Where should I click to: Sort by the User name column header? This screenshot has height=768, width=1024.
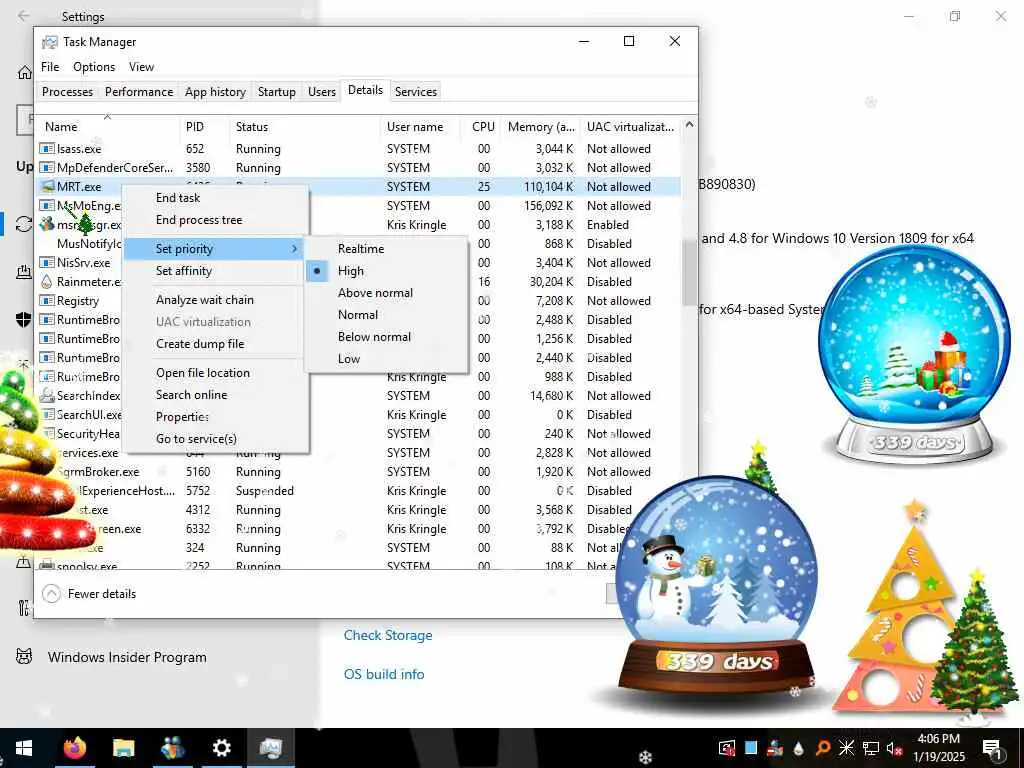click(421, 127)
